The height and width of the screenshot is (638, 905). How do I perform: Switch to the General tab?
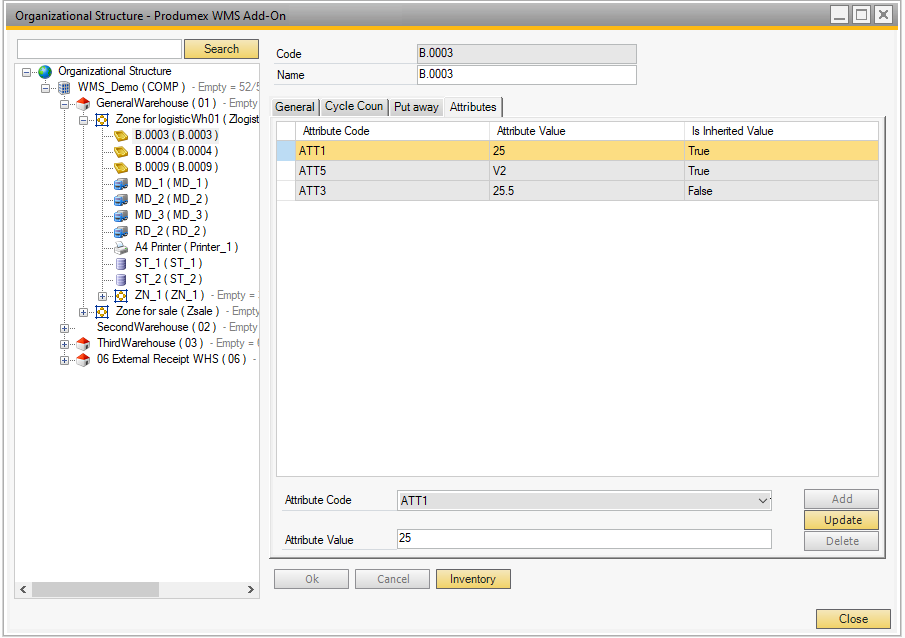(295, 107)
